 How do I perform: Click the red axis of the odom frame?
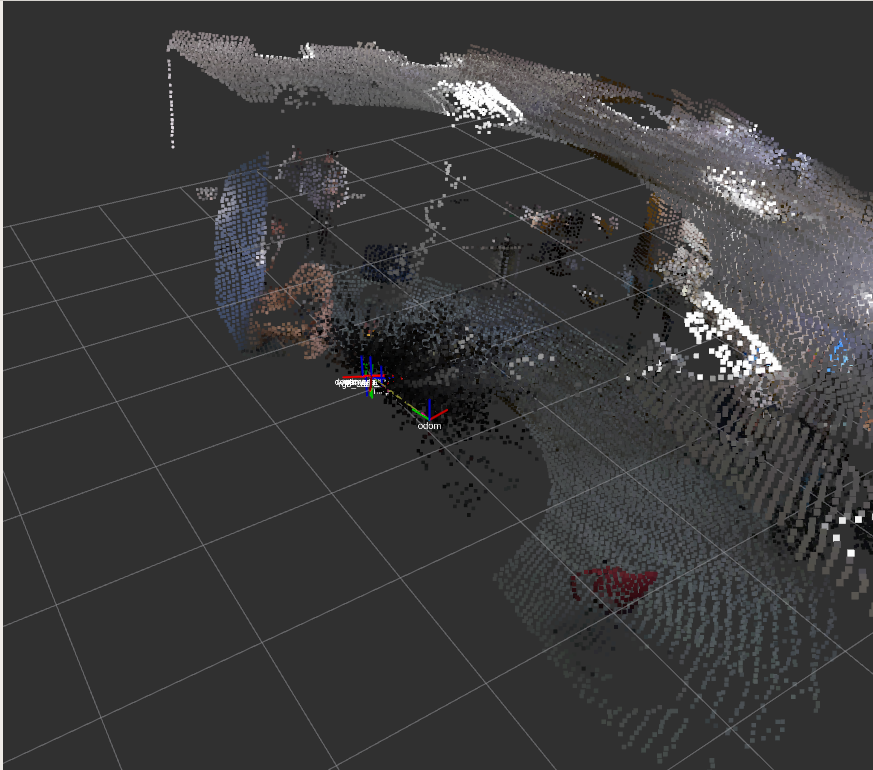point(439,412)
